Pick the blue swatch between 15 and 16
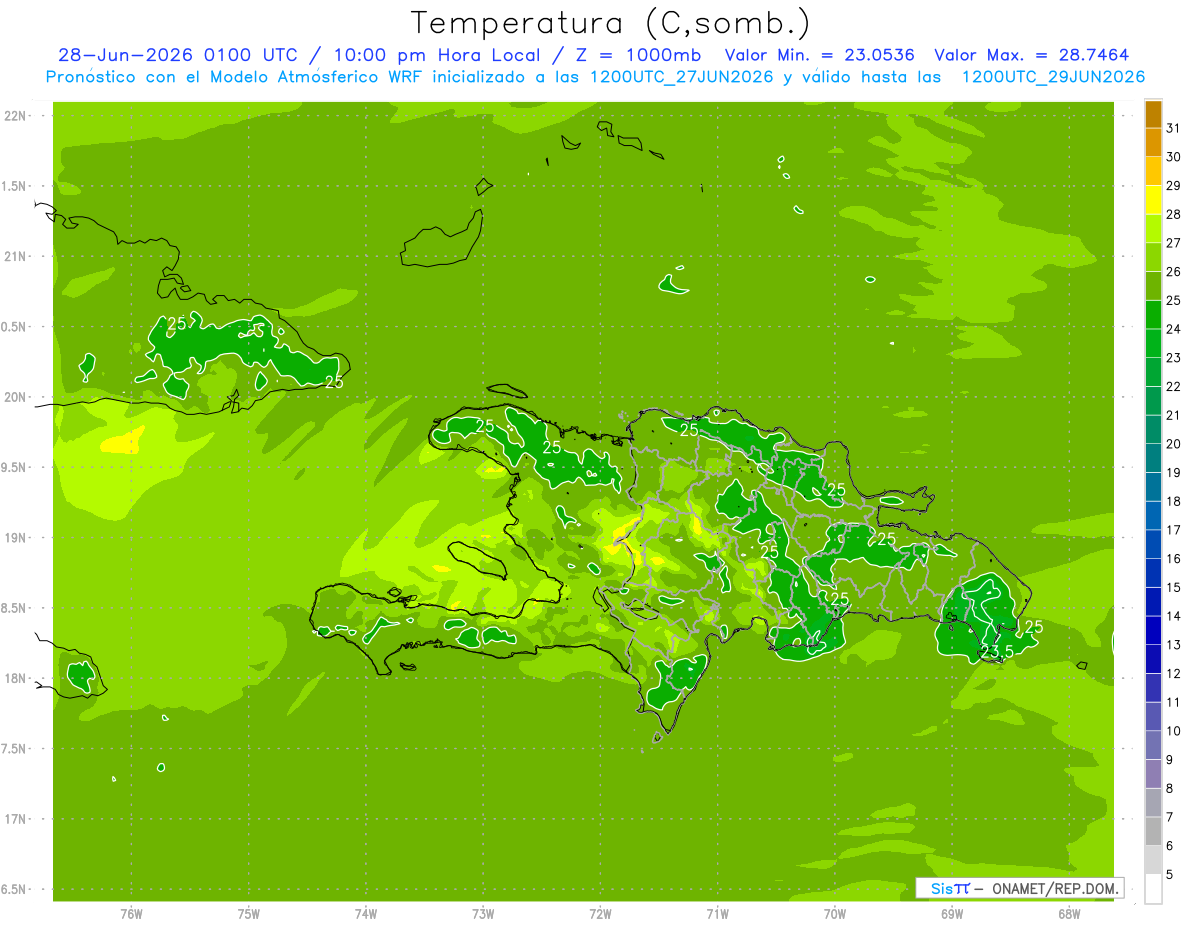Image resolution: width=1200 pixels, height=927 pixels. tap(1153, 573)
